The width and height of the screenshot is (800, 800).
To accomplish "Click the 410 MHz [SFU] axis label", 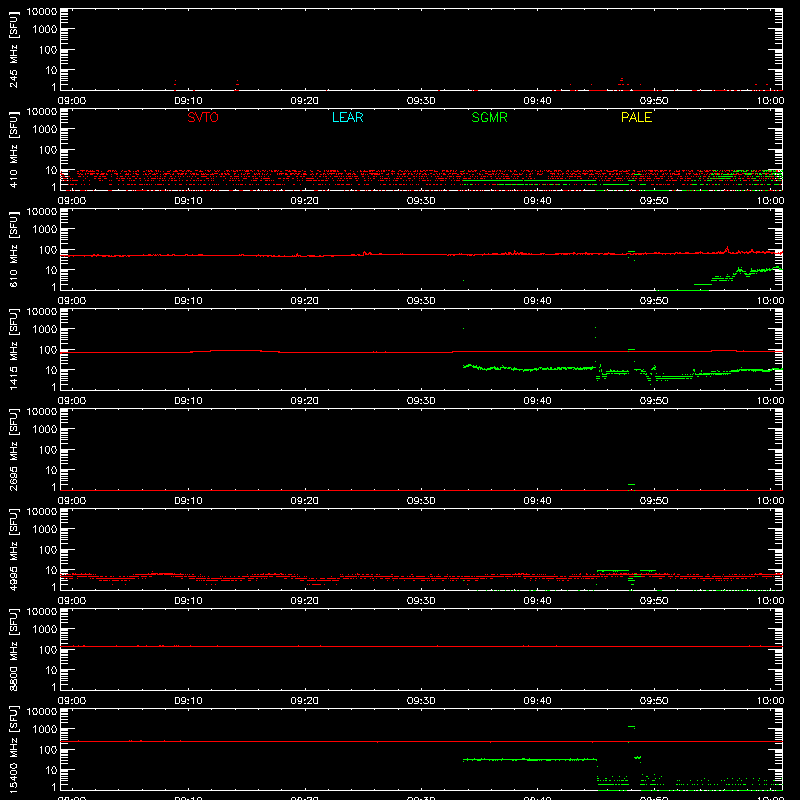I will [x=14, y=150].
